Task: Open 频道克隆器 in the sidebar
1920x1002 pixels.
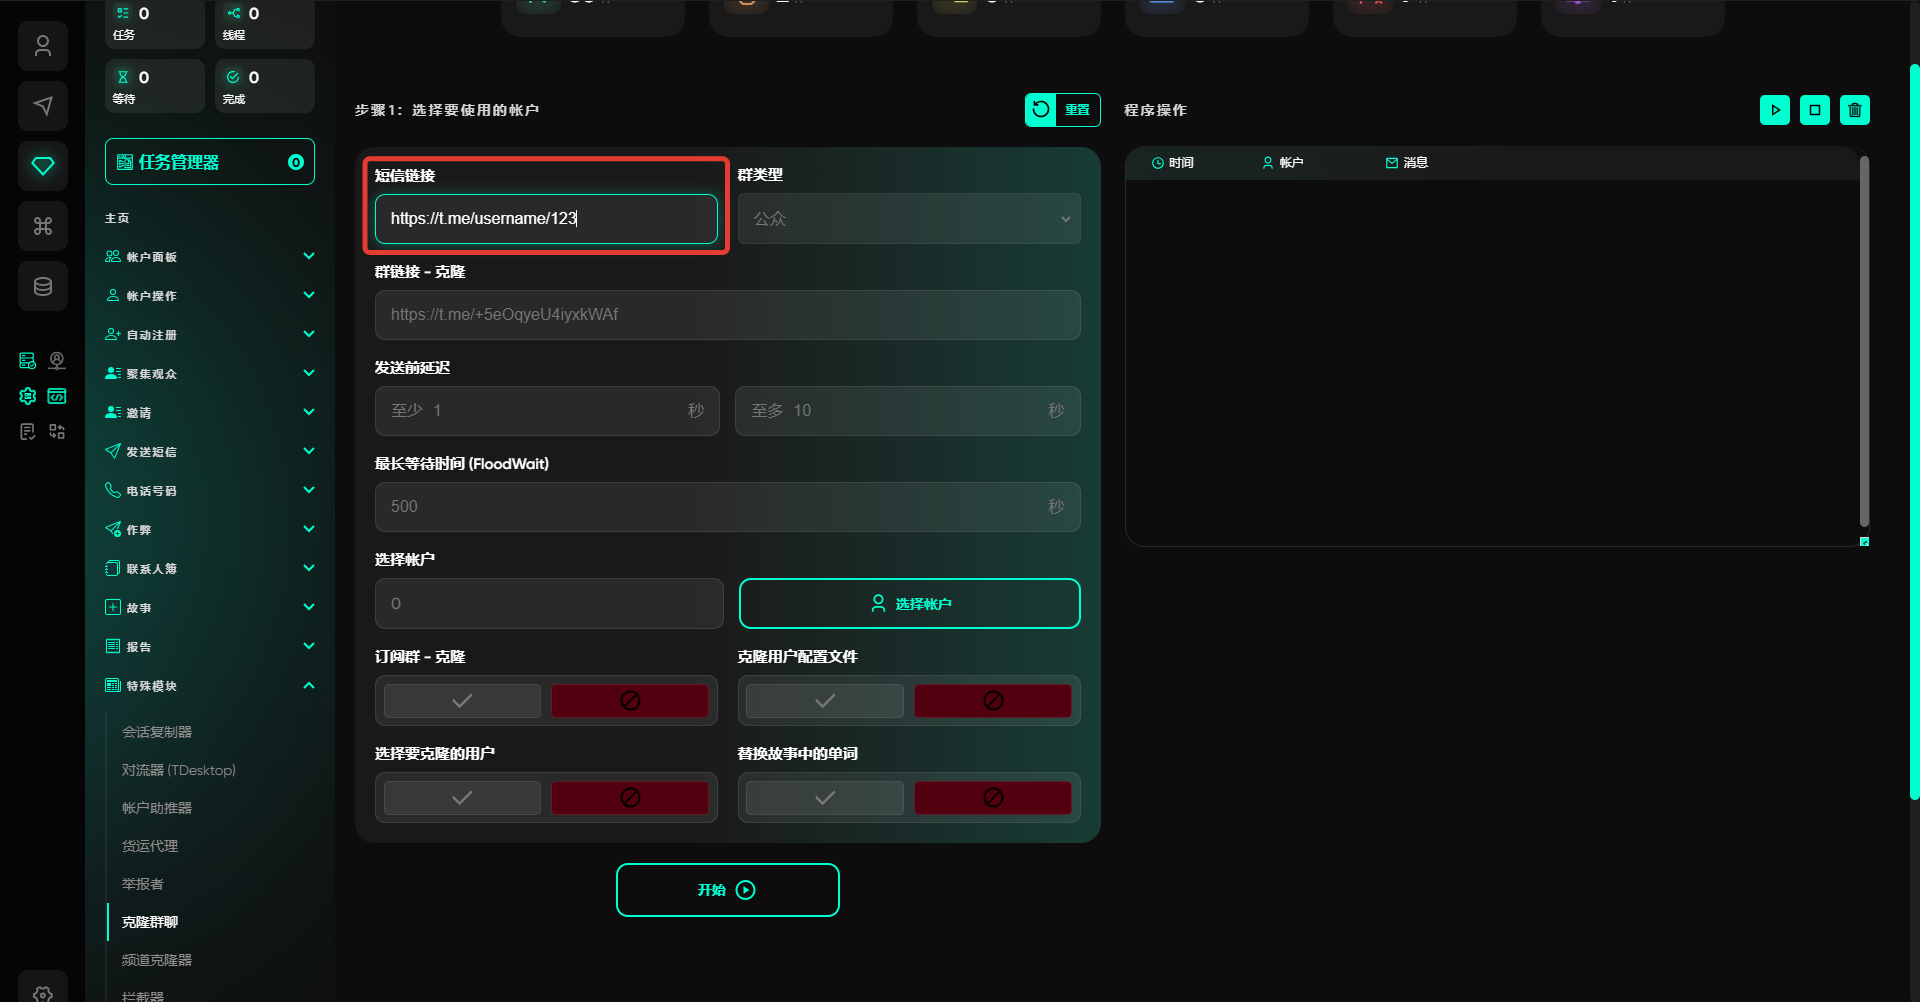Action: point(157,960)
